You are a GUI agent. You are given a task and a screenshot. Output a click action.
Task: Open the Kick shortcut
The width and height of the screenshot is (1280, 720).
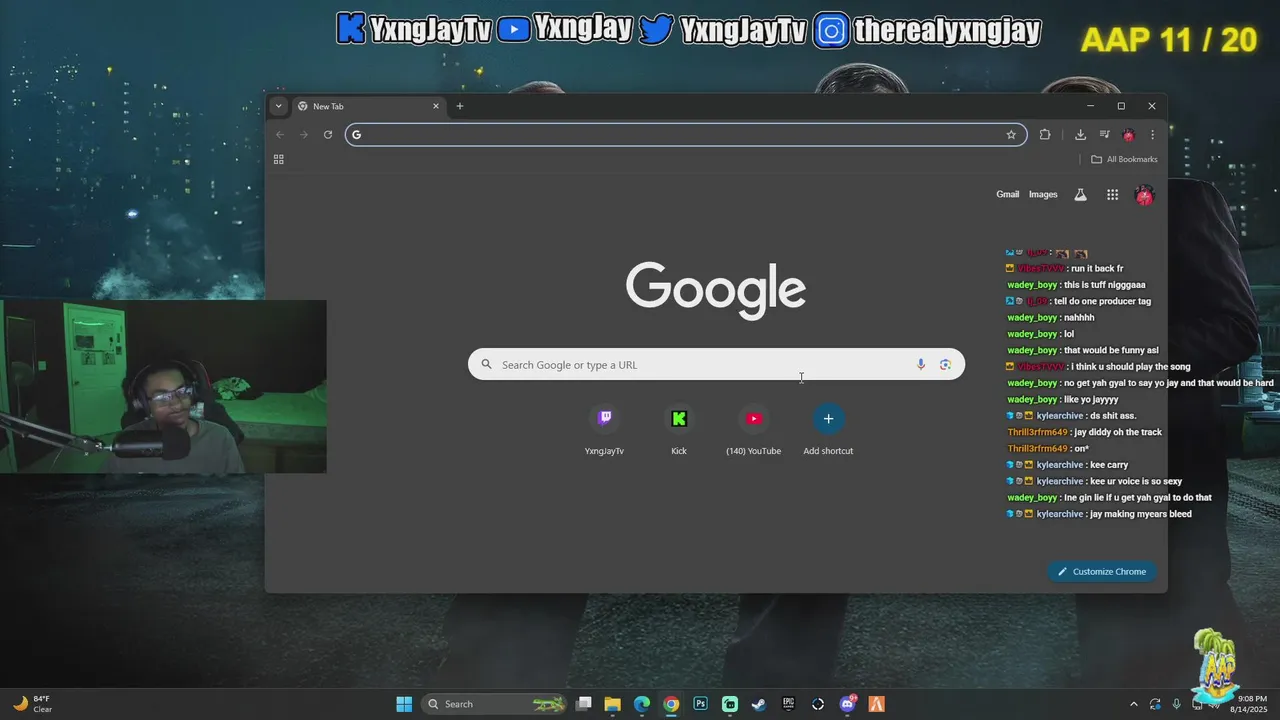[x=679, y=430]
